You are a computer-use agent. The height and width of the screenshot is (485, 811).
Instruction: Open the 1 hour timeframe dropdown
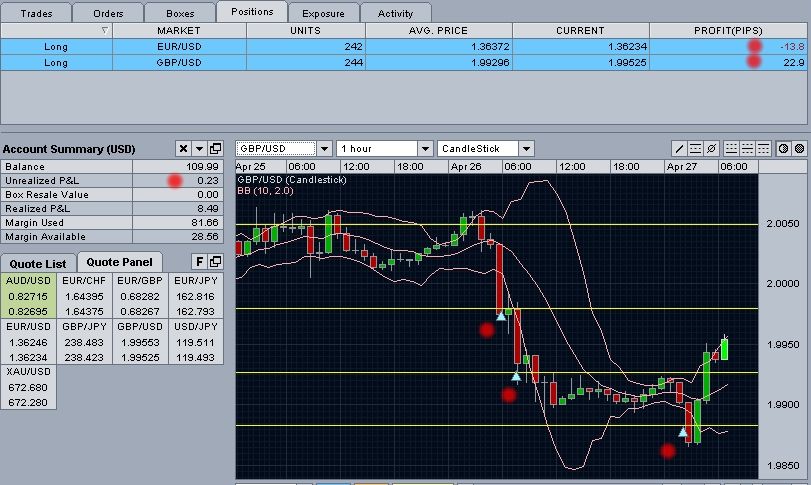(425, 149)
